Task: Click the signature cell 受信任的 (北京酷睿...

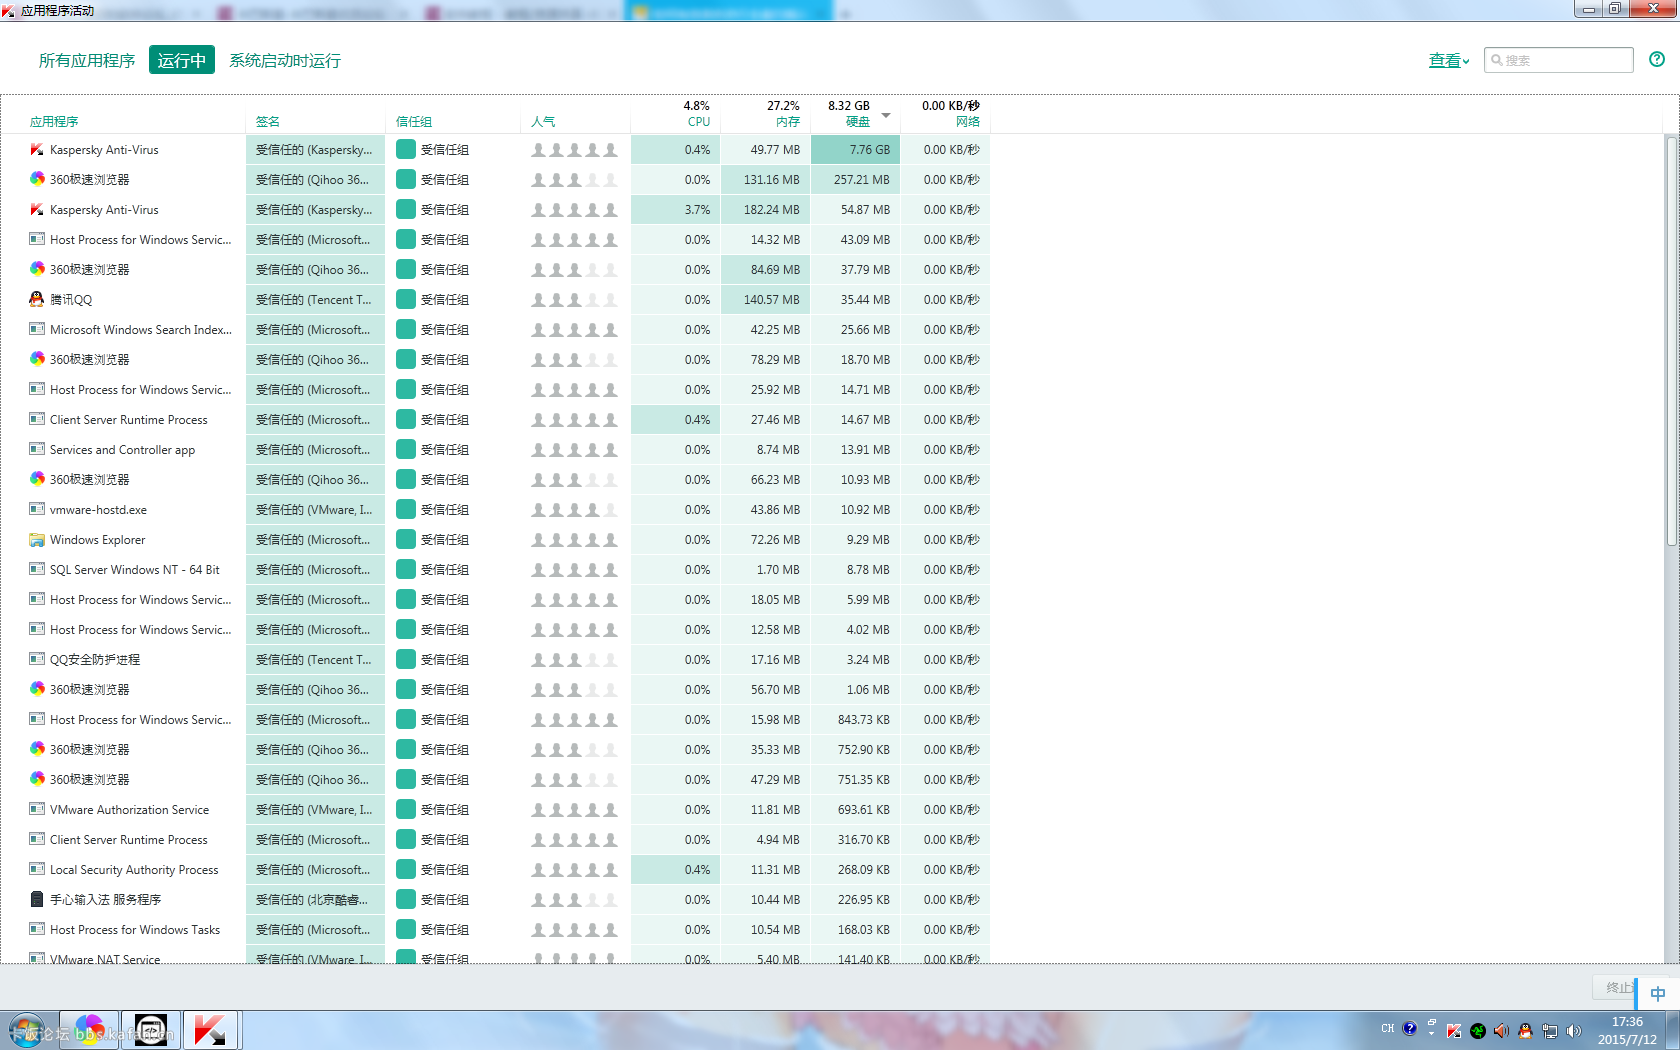Action: tap(315, 899)
